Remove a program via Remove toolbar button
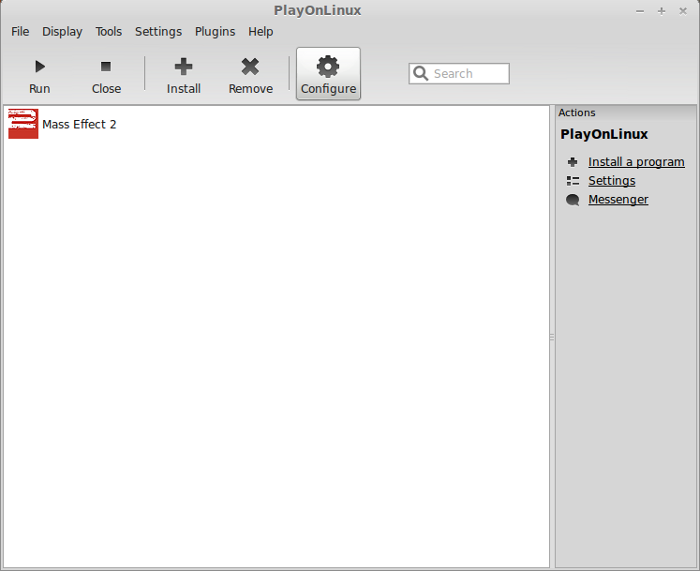The image size is (700, 571). [x=250, y=75]
